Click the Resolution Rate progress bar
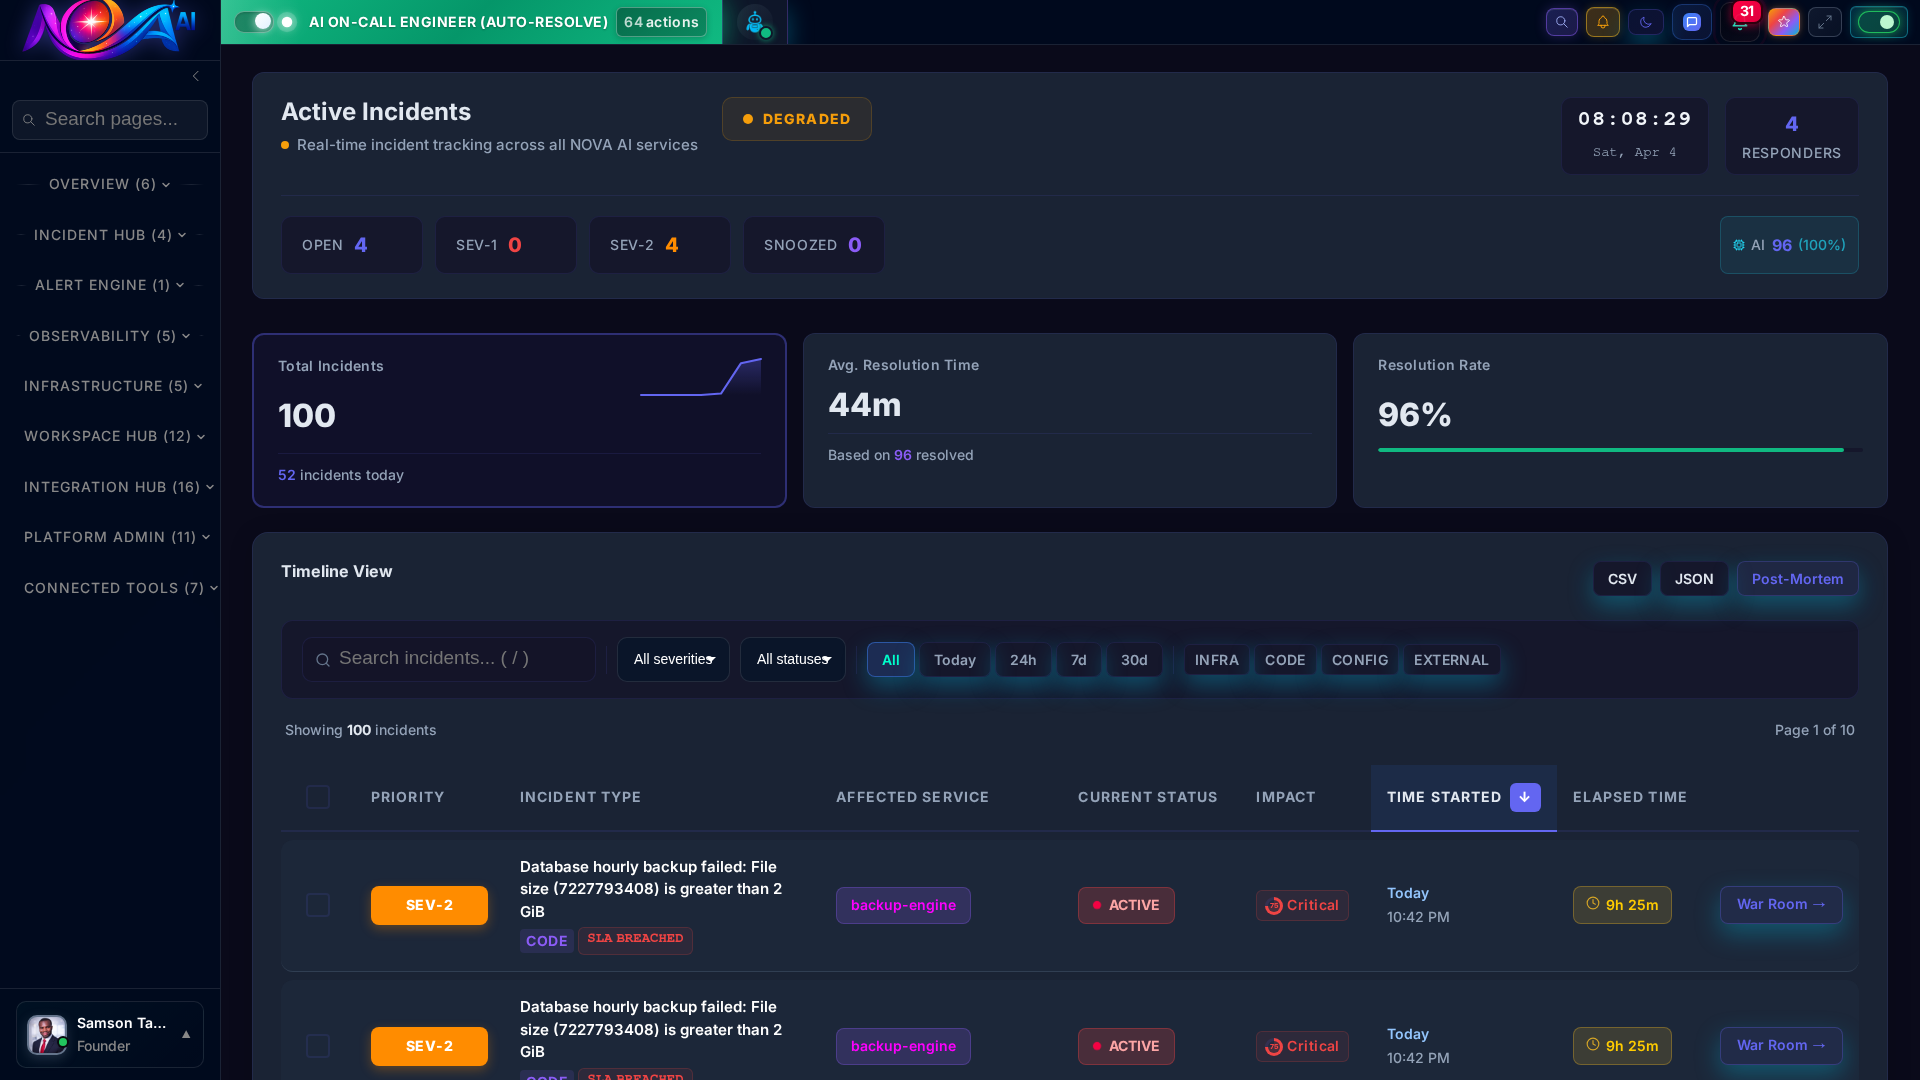Image resolution: width=1920 pixels, height=1080 pixels. coord(1609,450)
